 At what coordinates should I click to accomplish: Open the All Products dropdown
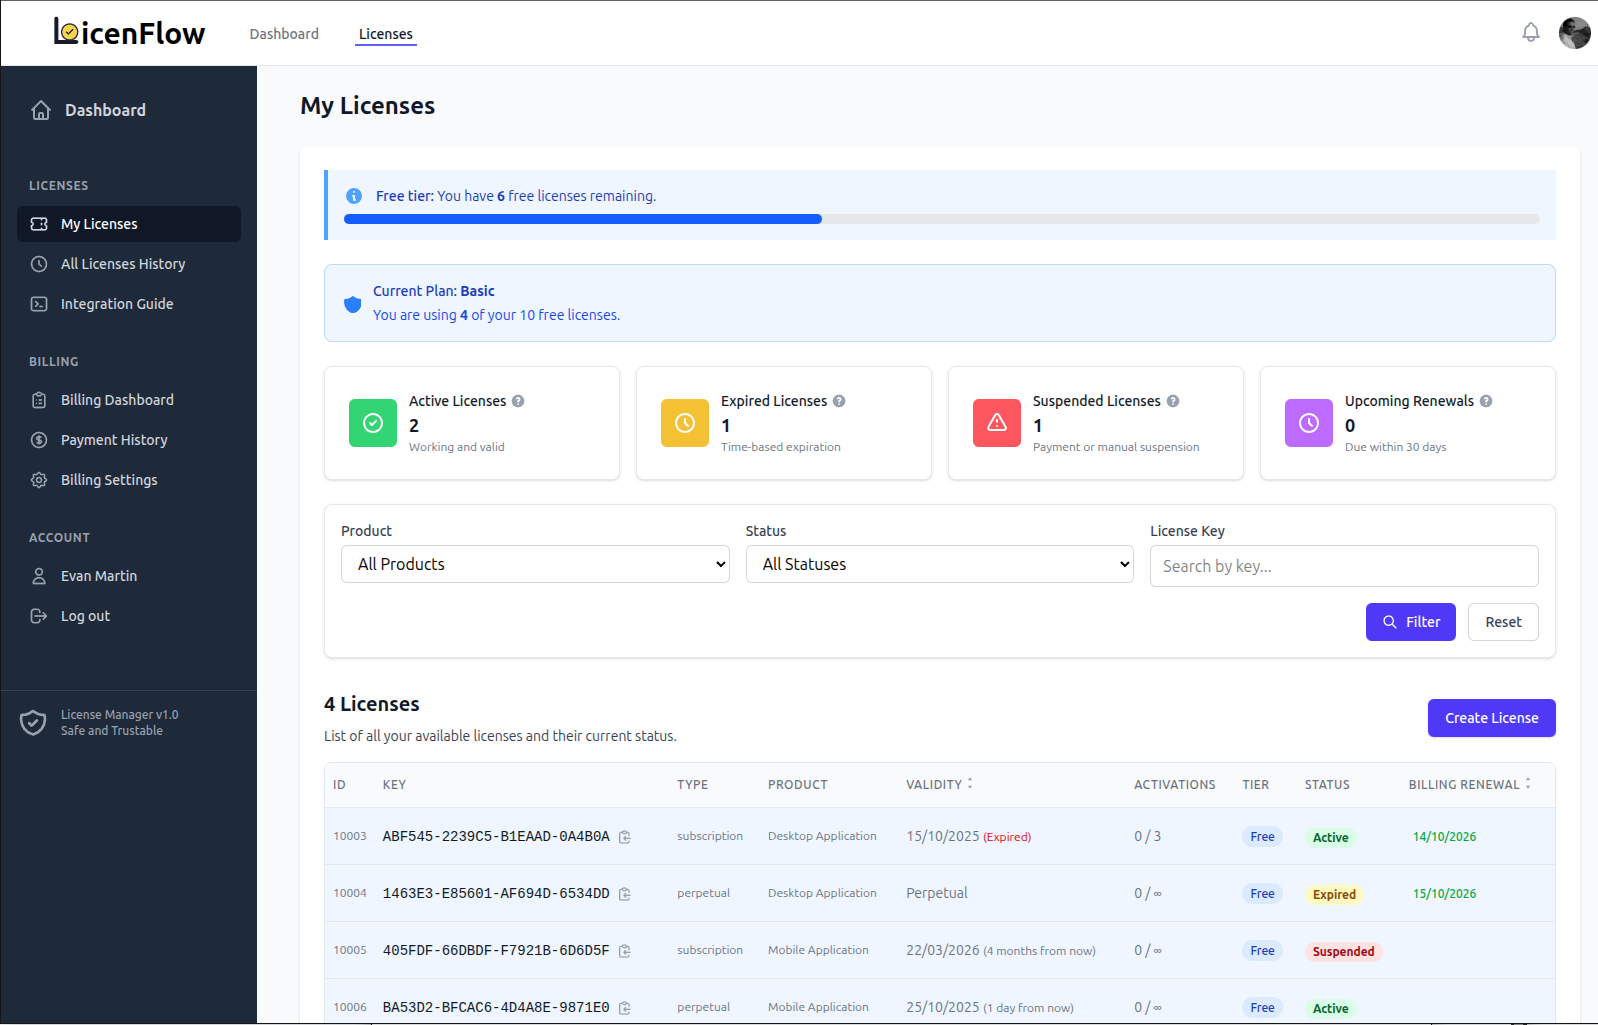click(535, 564)
